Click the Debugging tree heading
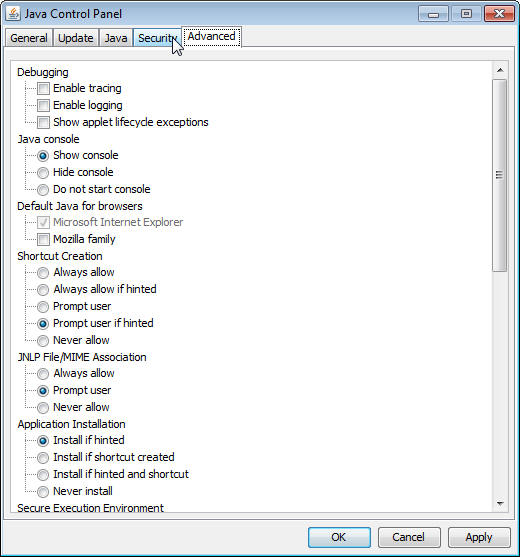 [43, 72]
